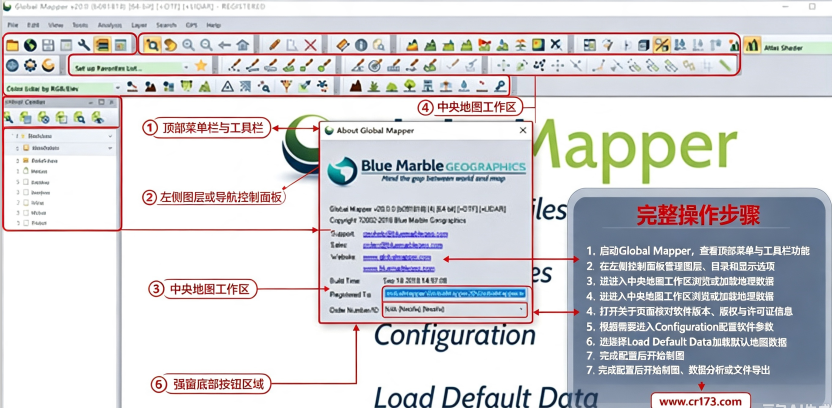Click the gear icon beside the globe button
The width and height of the screenshot is (832, 408).
[x=30, y=65]
